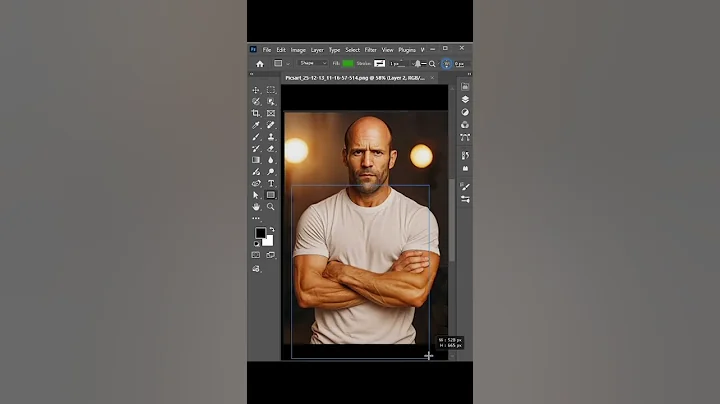Open the Image menu
720x404 pixels.
coord(298,50)
